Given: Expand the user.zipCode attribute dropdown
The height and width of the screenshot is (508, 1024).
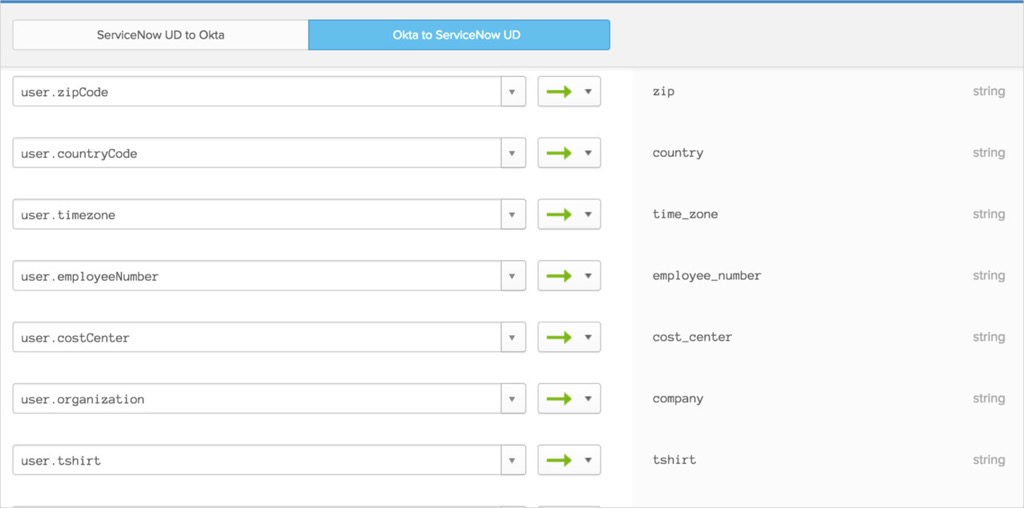Looking at the screenshot, I should point(512,92).
